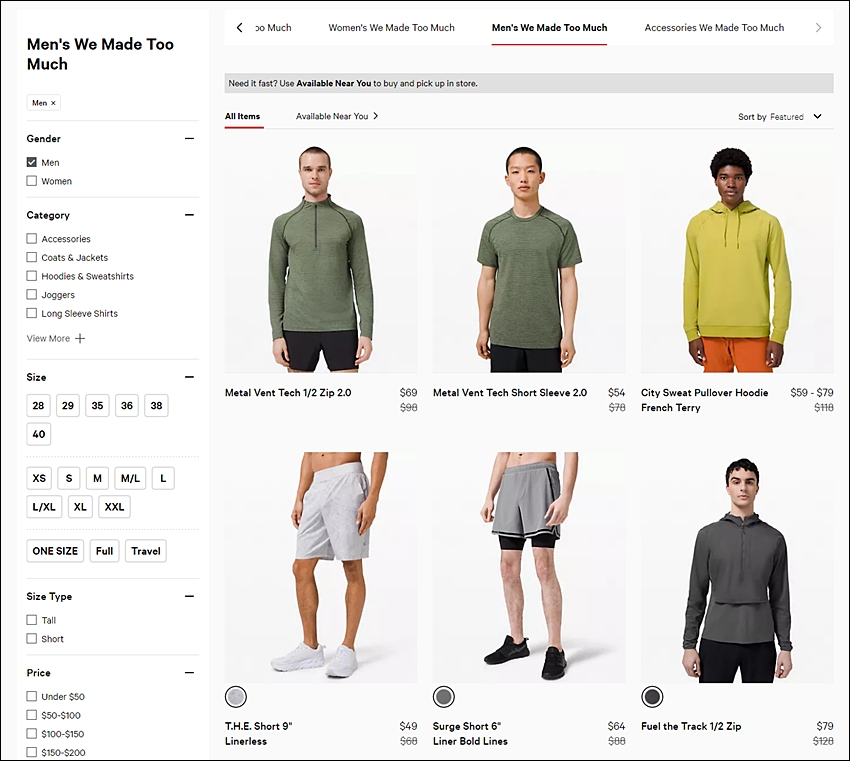Select the All Items tab
Screen dimensions: 850x761
(242, 117)
